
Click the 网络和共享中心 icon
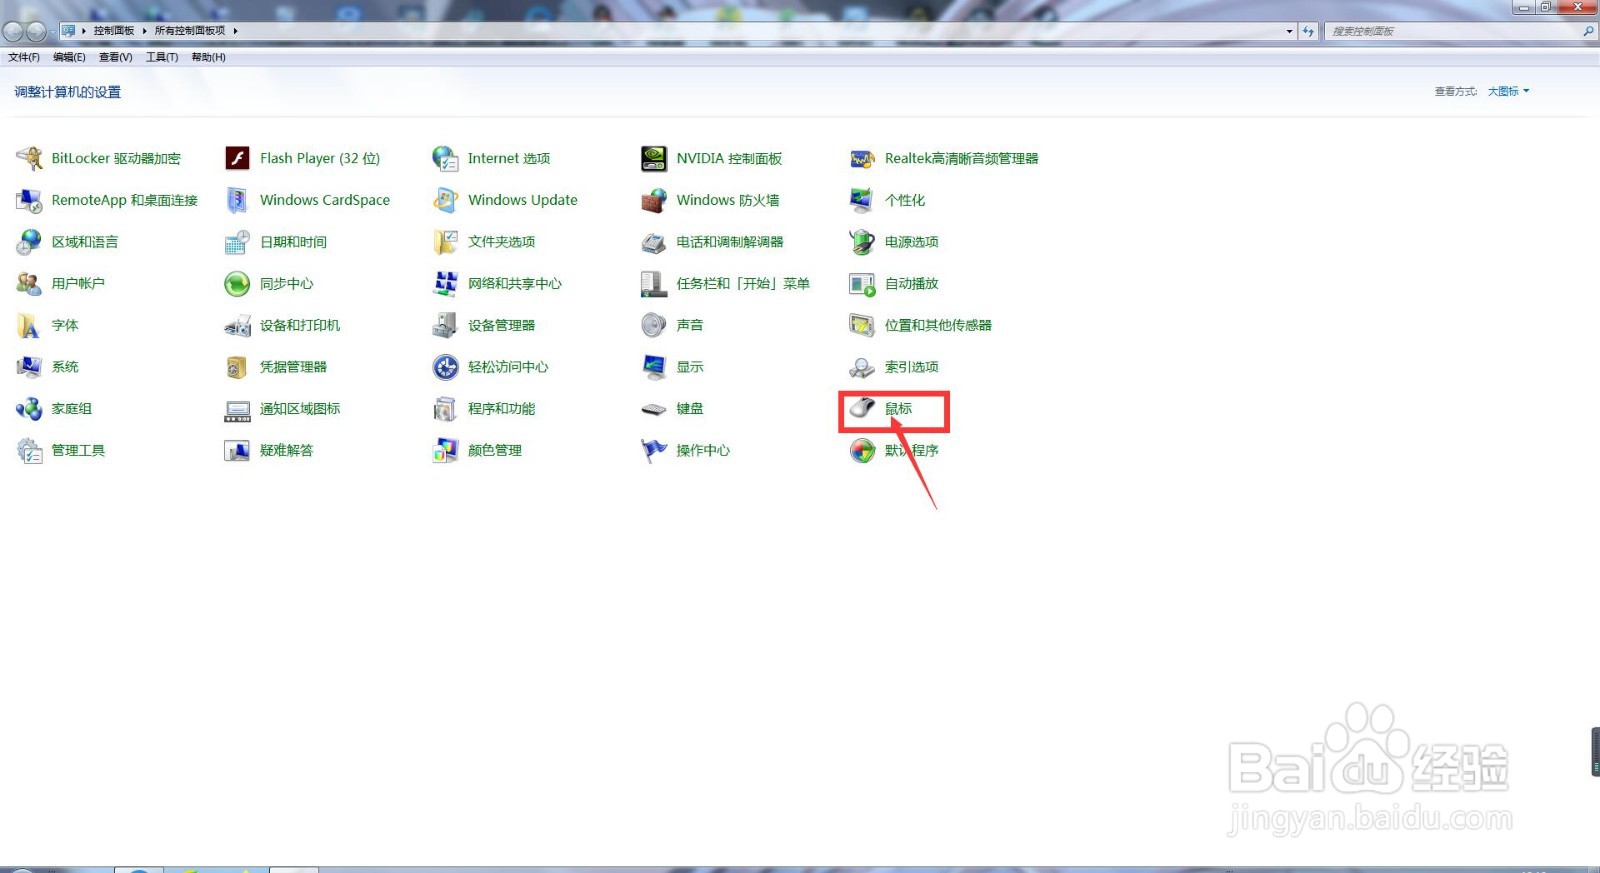(x=445, y=284)
